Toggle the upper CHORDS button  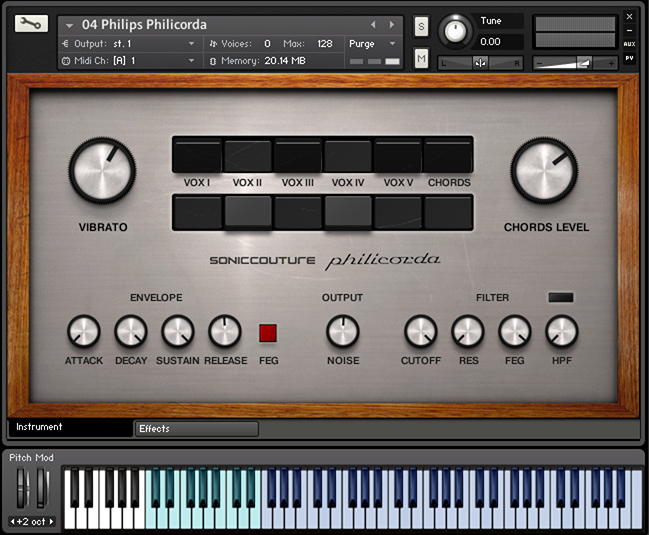tap(448, 155)
